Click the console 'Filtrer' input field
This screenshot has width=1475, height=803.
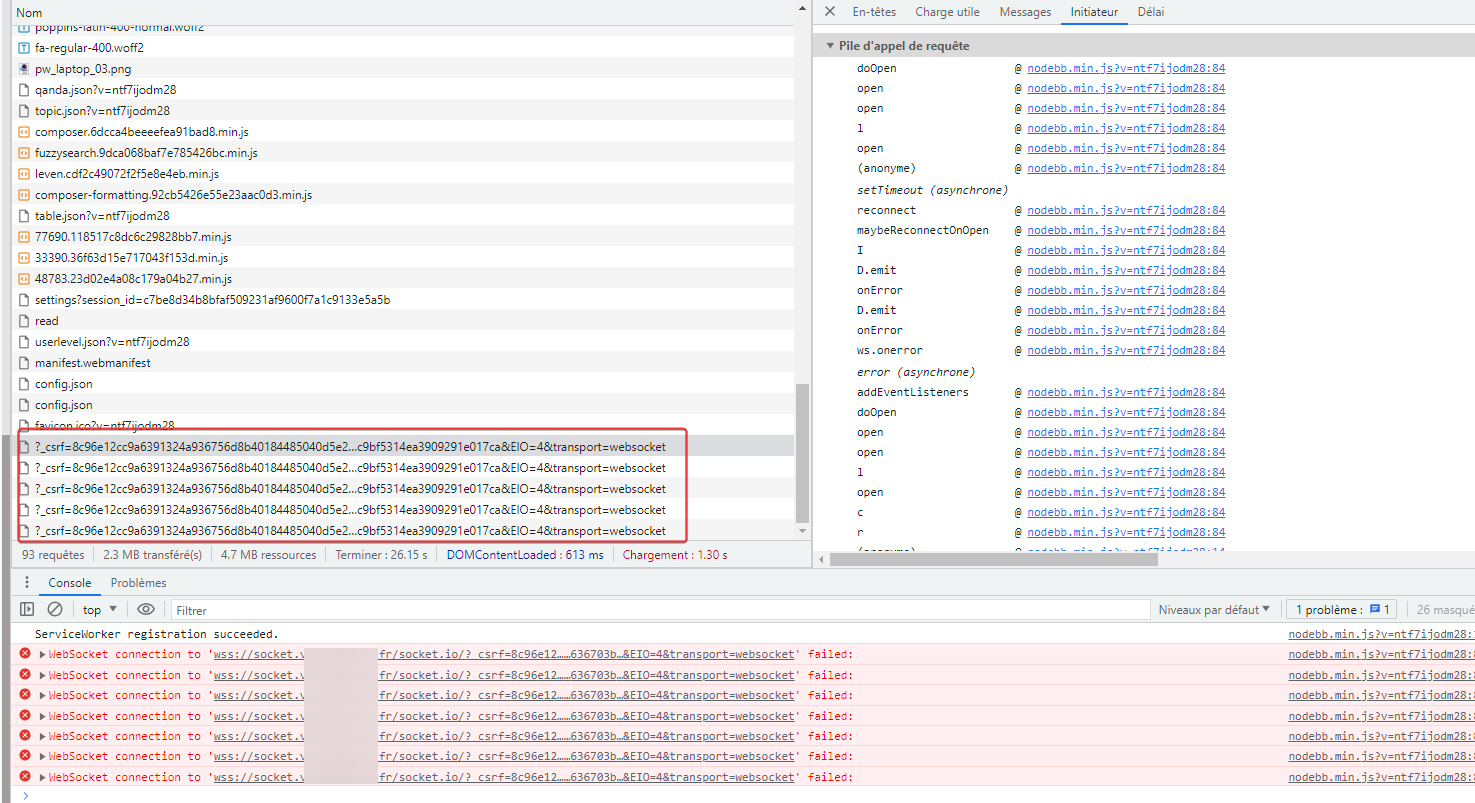click(x=660, y=610)
